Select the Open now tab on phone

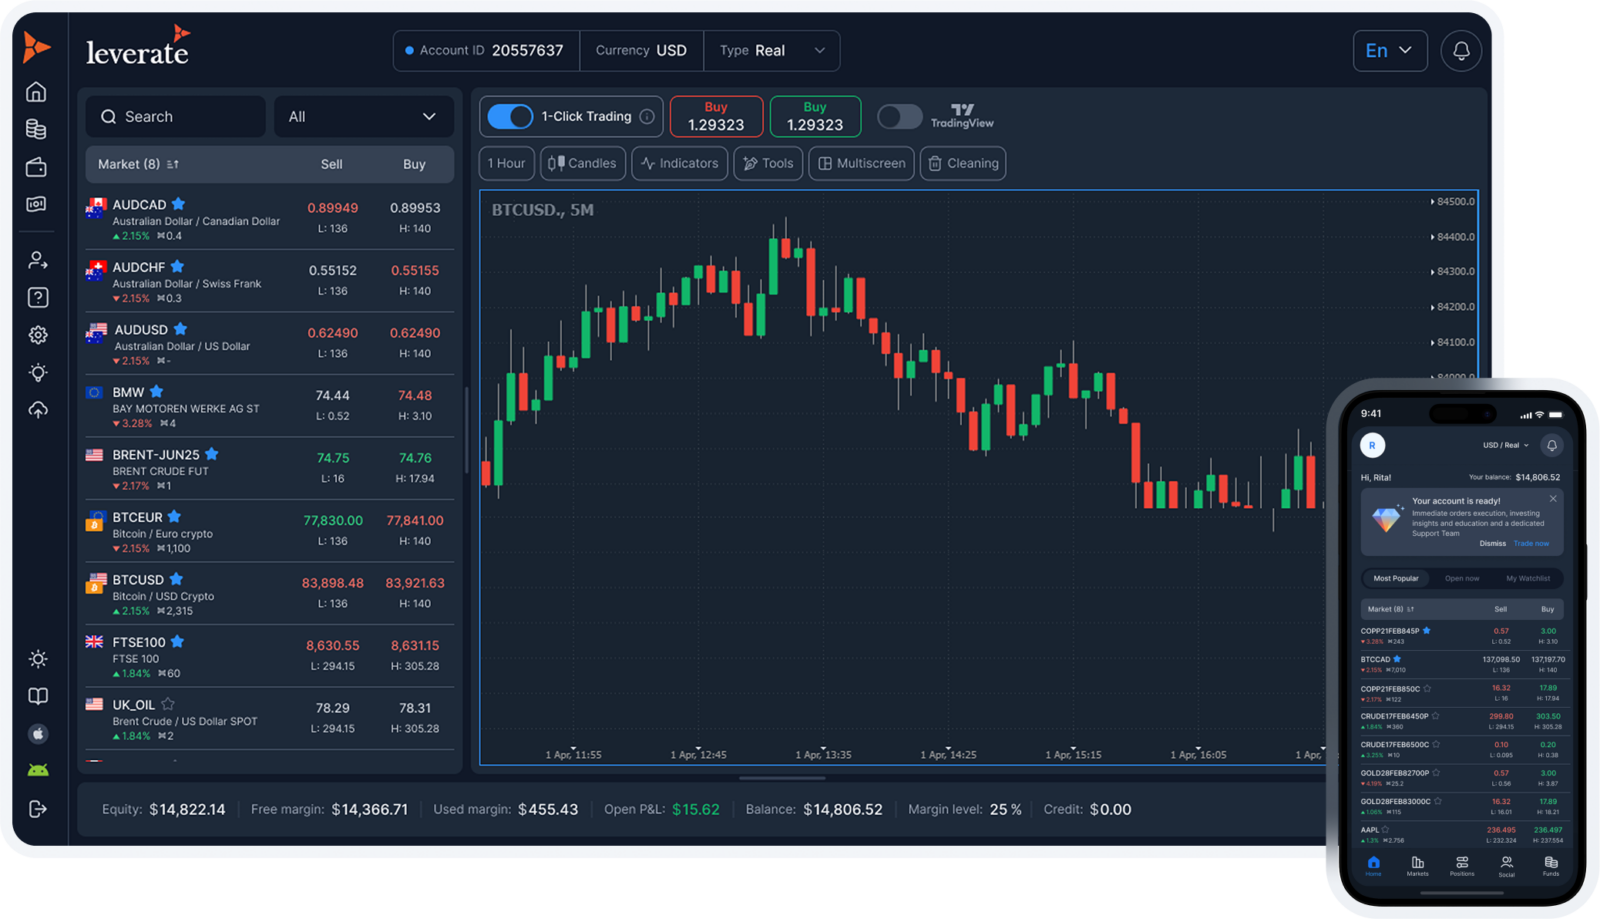(x=1461, y=578)
